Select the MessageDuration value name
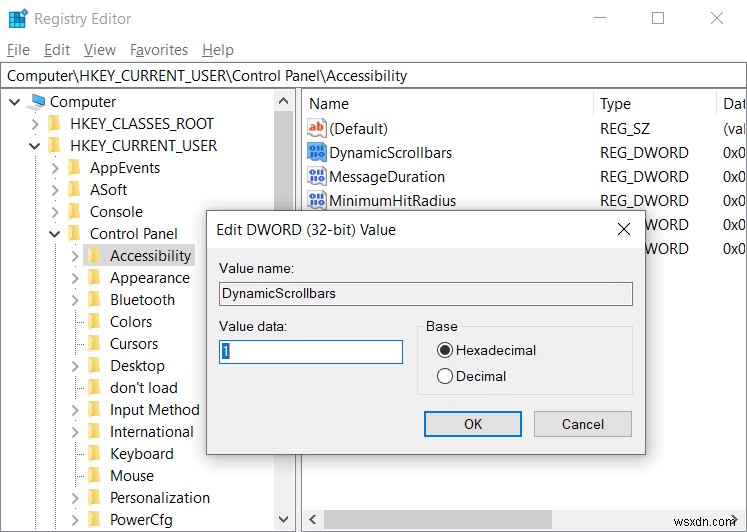This screenshot has width=747, height=532. tap(387, 177)
